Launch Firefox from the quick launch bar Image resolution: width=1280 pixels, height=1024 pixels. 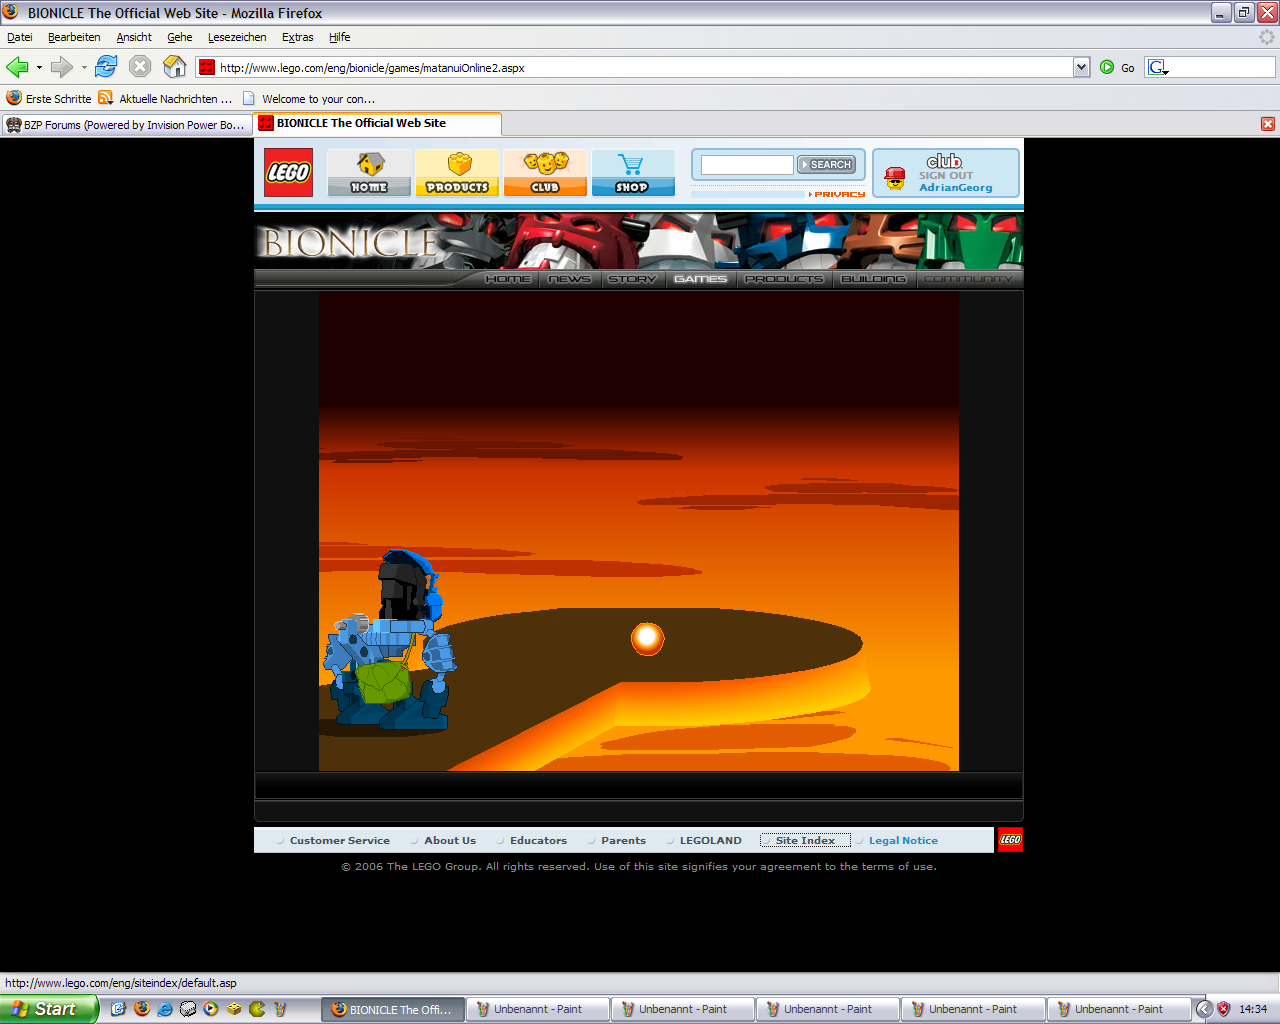[141, 1009]
